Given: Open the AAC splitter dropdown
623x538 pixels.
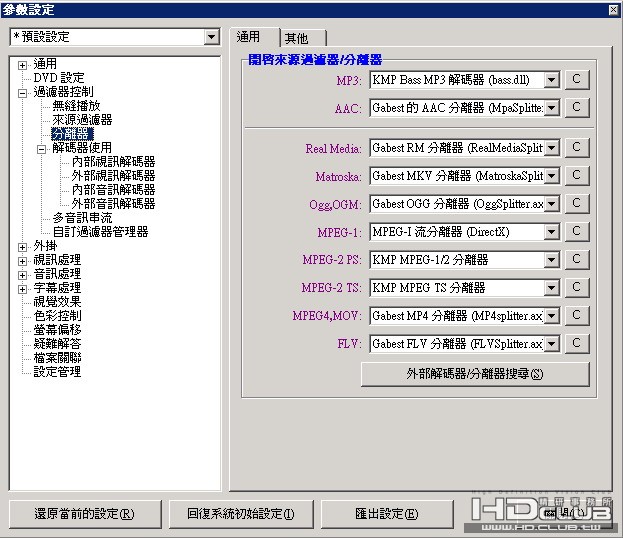Looking at the screenshot, I should tap(551, 108).
